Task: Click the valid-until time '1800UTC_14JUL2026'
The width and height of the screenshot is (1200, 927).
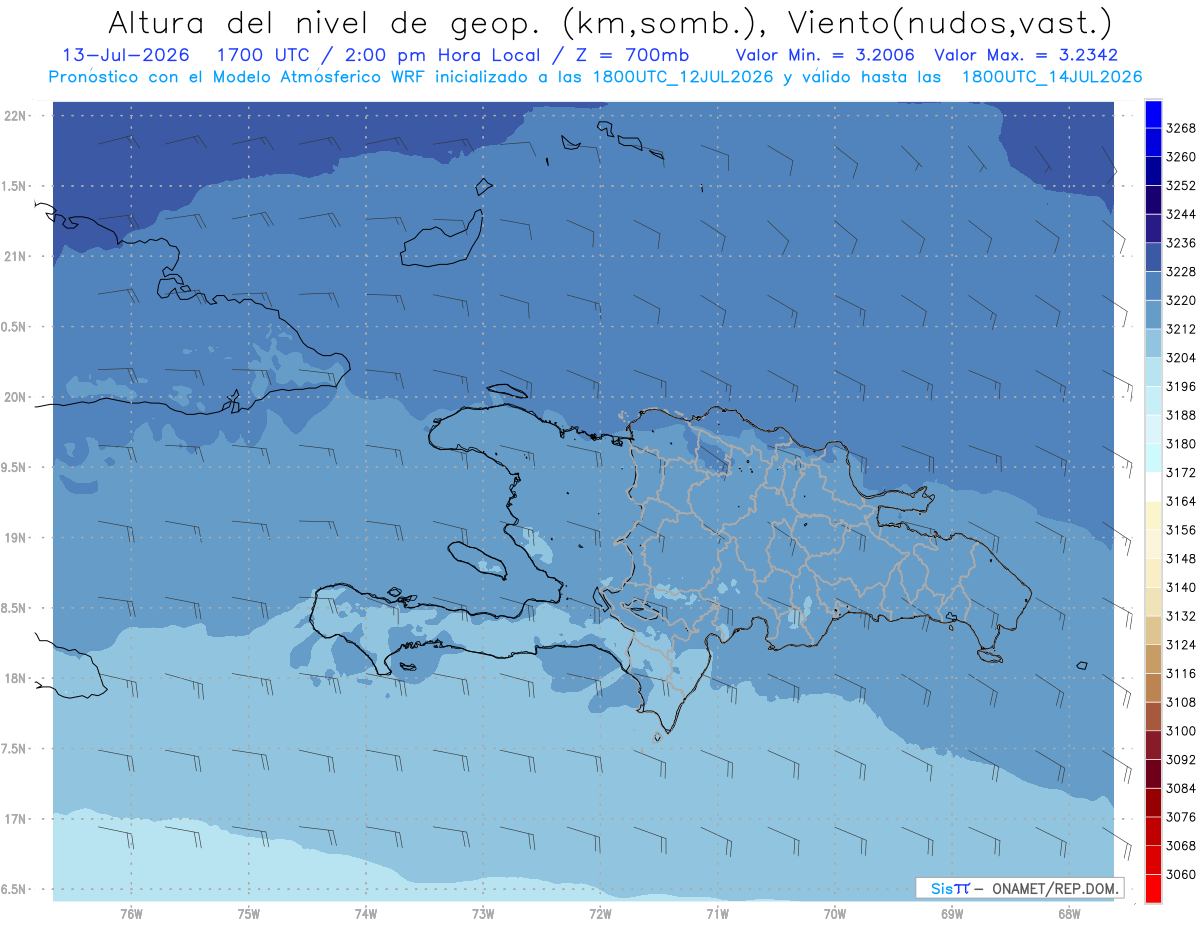Action: click(1052, 77)
